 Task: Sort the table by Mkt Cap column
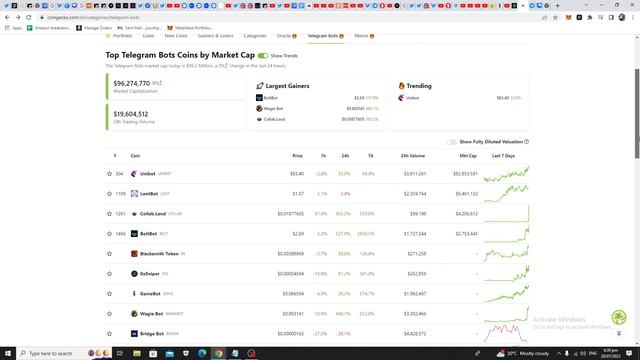468,156
